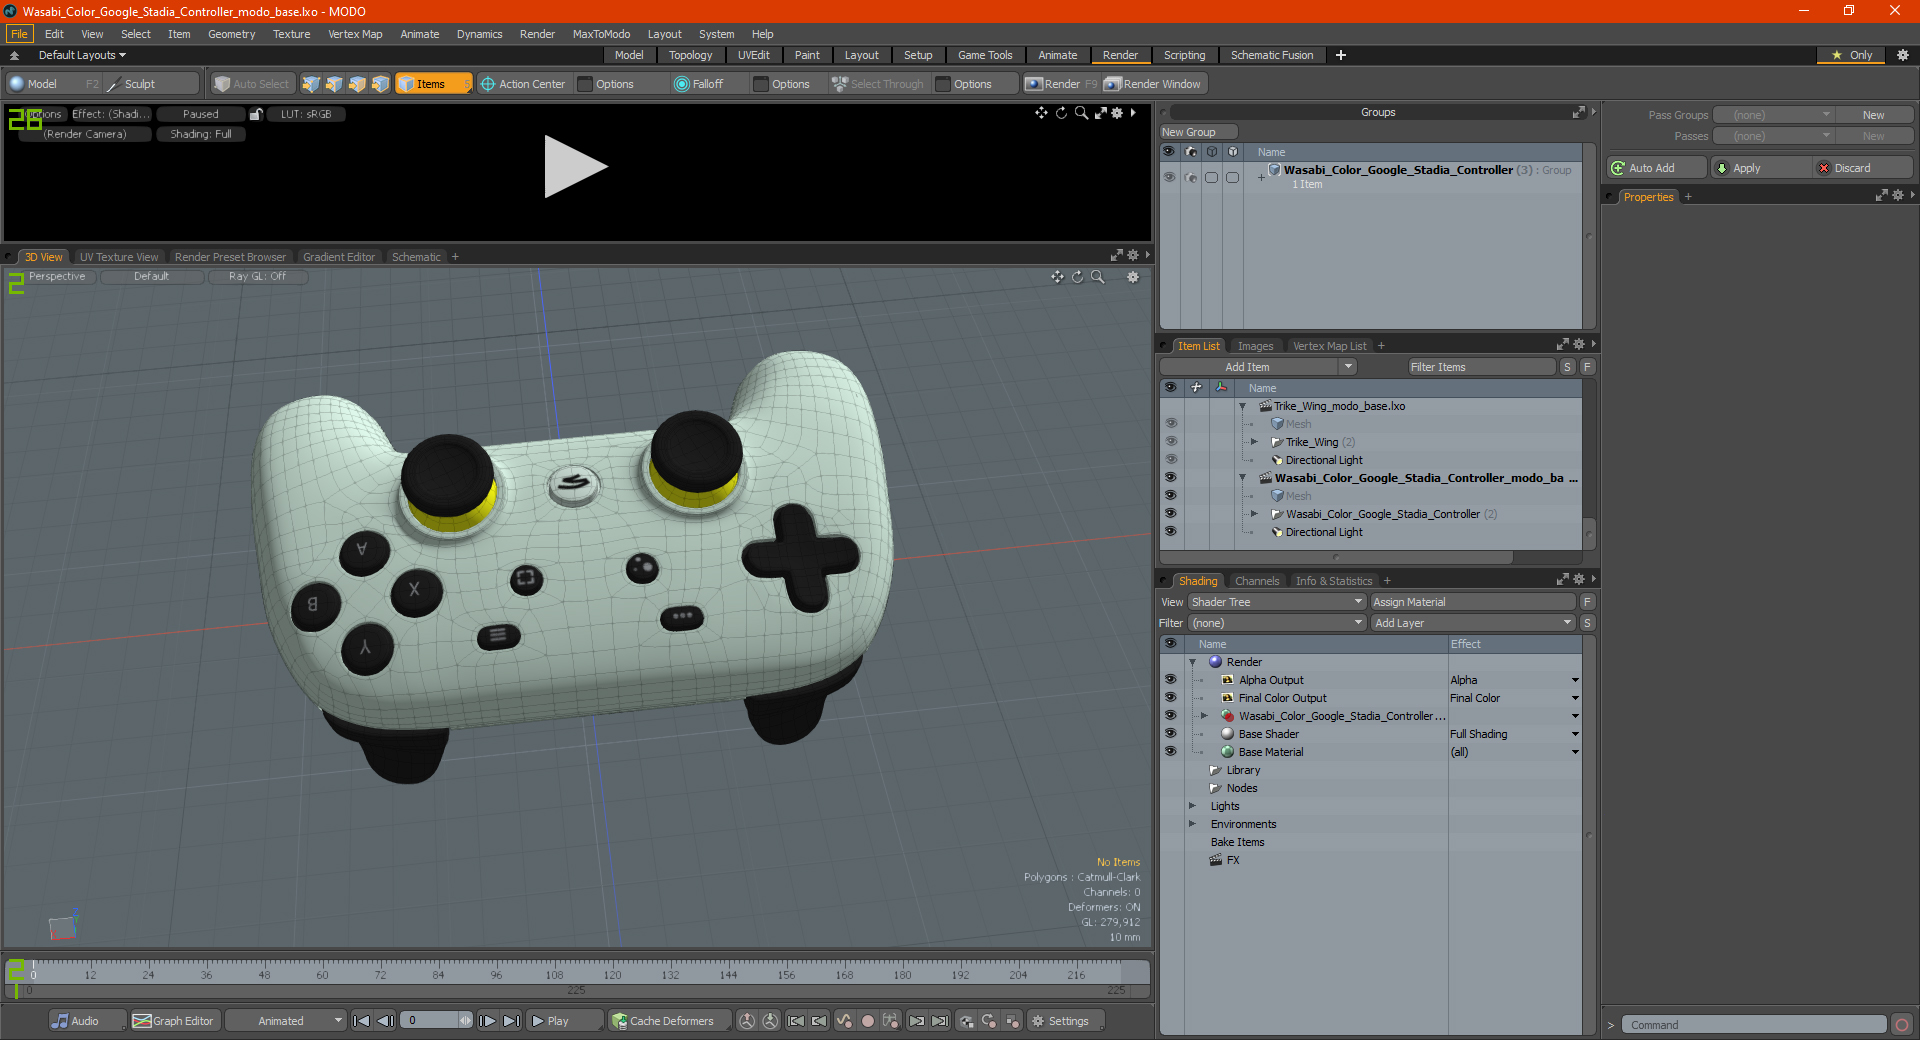Step to the next frame
The image size is (1920, 1040).
(x=487, y=1021)
